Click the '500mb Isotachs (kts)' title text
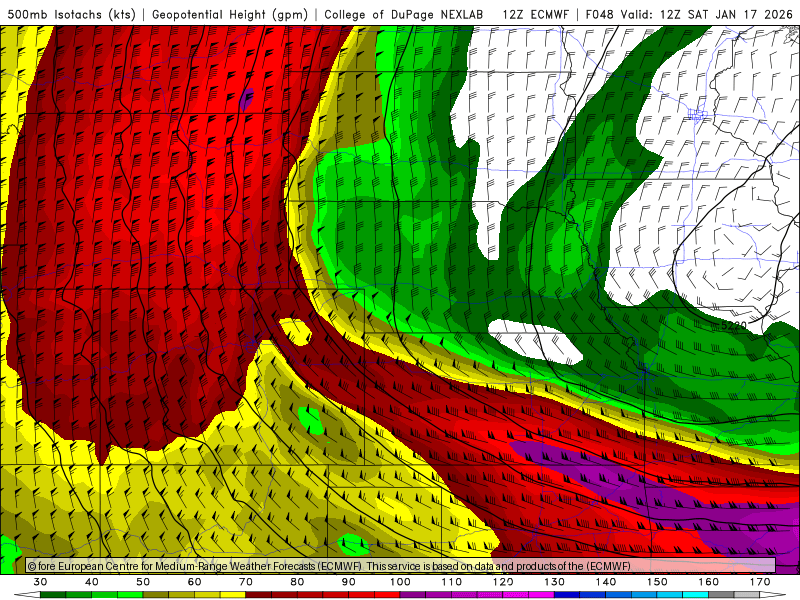The width and height of the screenshot is (800, 600). (x=72, y=14)
